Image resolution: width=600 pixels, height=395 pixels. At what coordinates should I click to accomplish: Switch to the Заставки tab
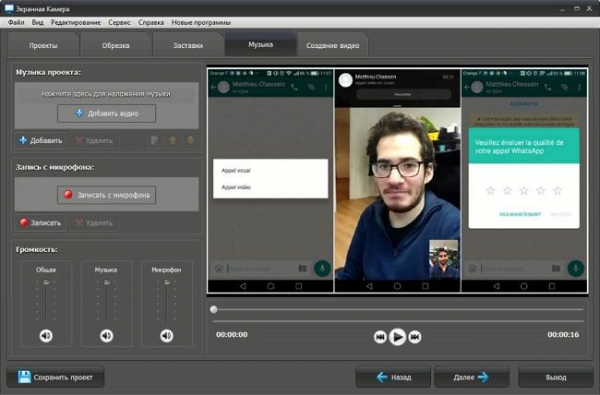click(188, 46)
